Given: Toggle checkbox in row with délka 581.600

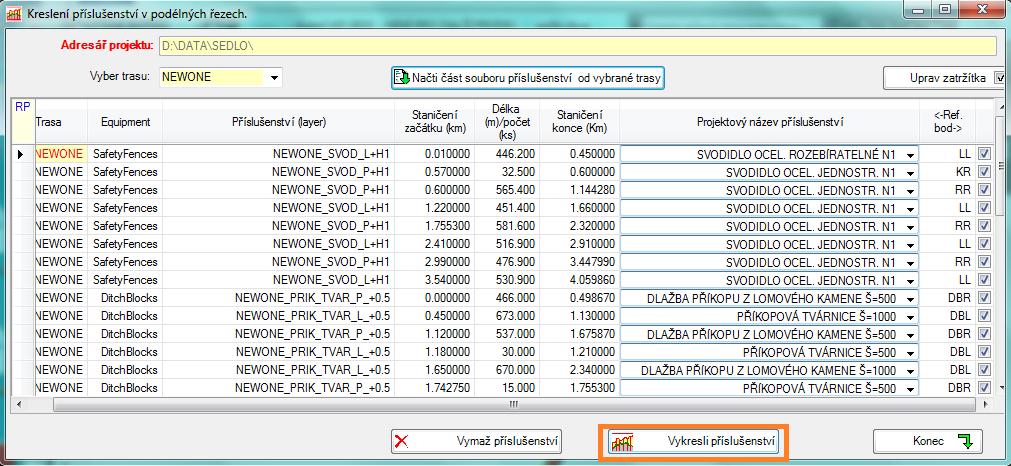Looking at the screenshot, I should (x=984, y=226).
